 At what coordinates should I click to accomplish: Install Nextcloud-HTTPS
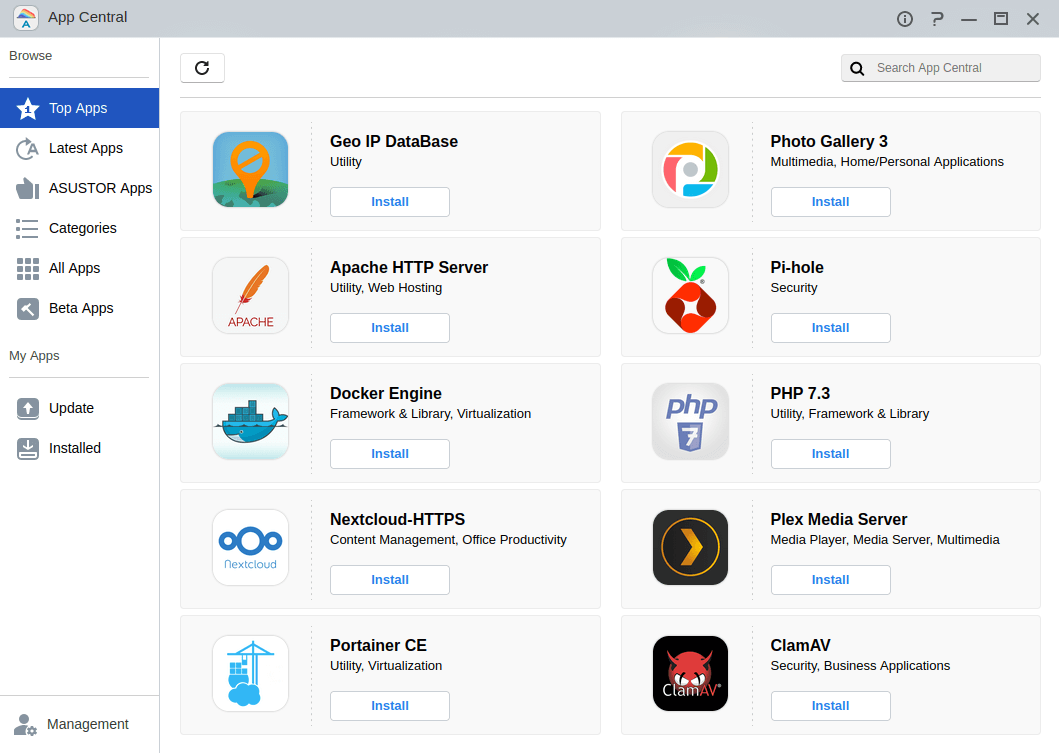coord(390,579)
